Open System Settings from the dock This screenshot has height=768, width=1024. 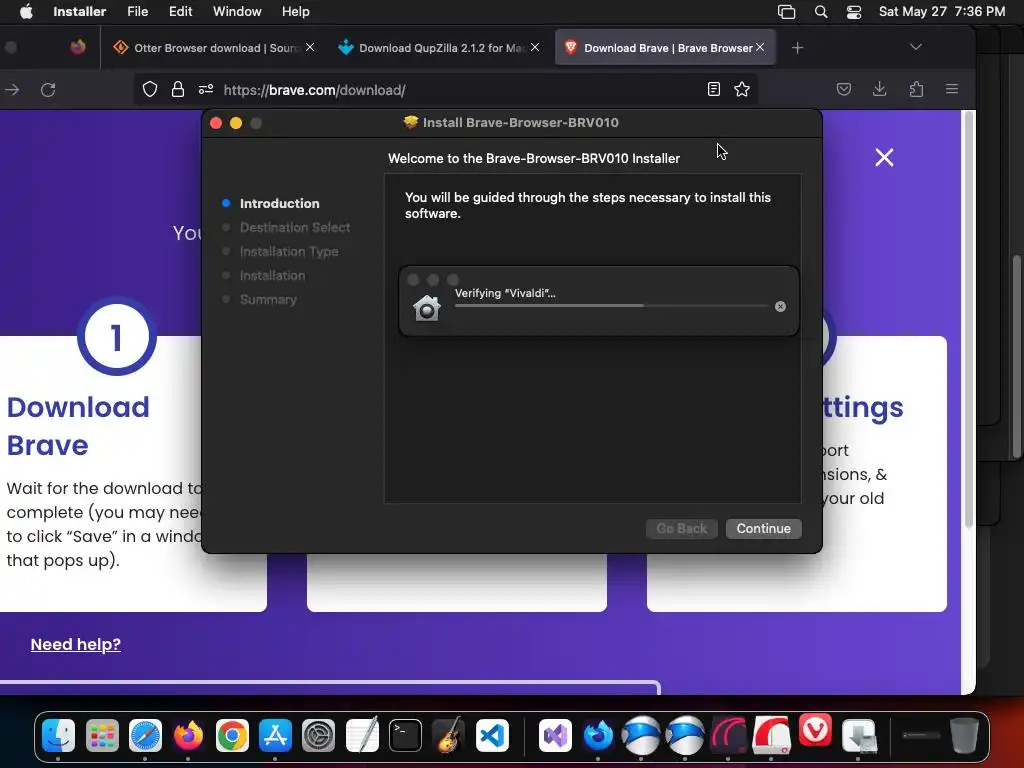pos(318,735)
